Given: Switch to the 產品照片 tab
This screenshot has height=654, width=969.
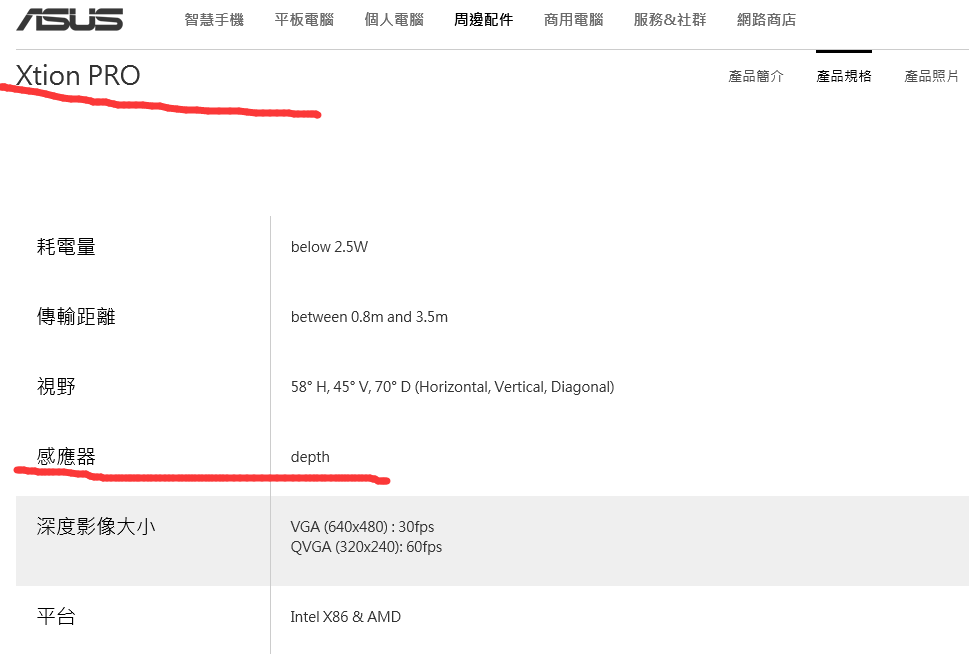Looking at the screenshot, I should coord(931,76).
